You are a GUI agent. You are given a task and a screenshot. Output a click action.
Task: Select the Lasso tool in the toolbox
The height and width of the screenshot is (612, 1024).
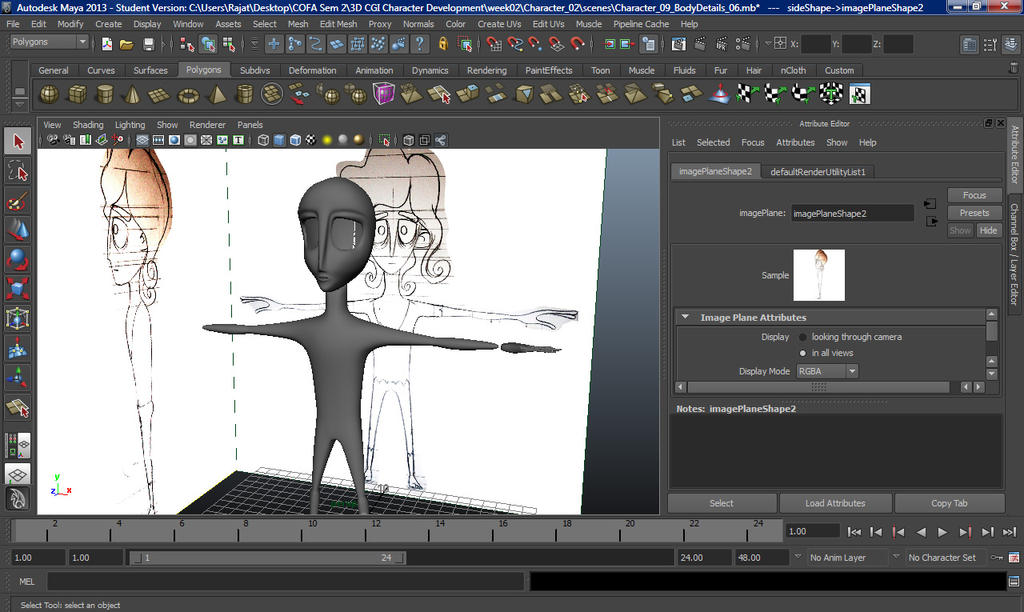17,170
